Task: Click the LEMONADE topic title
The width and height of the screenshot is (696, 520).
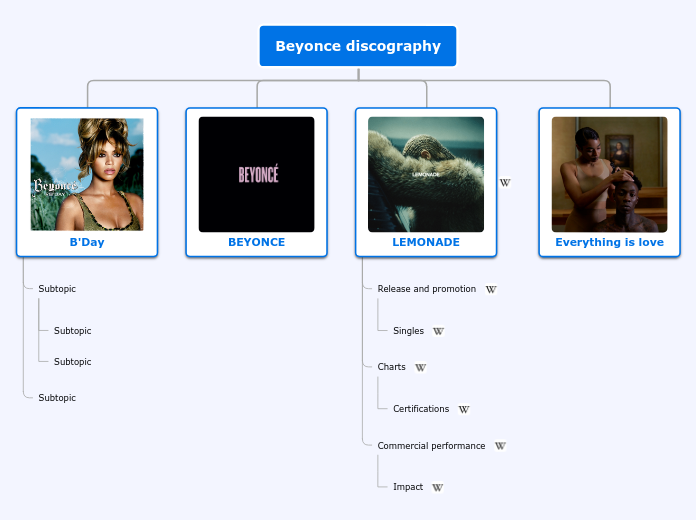Action: point(426,242)
